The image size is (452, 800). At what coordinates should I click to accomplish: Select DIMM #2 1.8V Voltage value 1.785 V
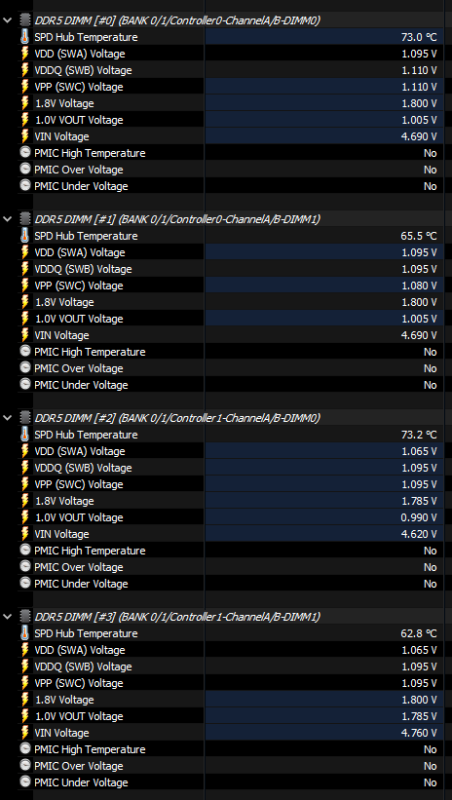tap(419, 501)
